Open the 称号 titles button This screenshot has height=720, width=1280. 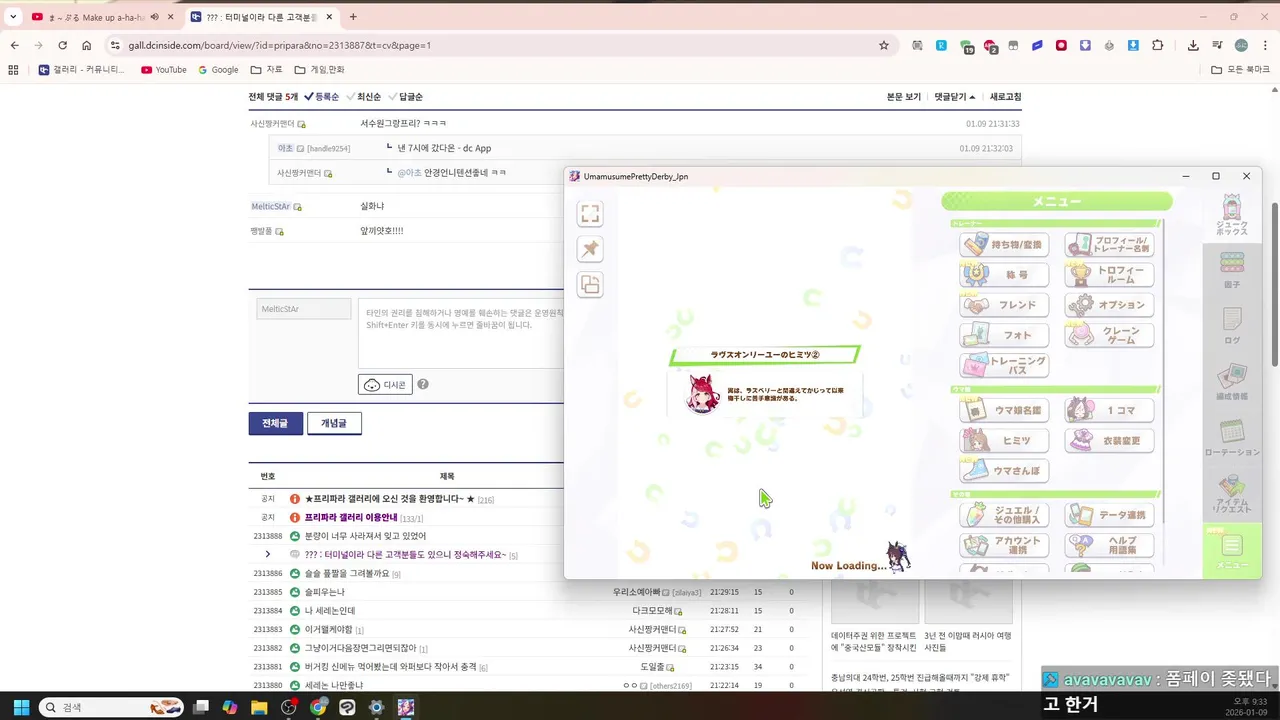(1005, 274)
